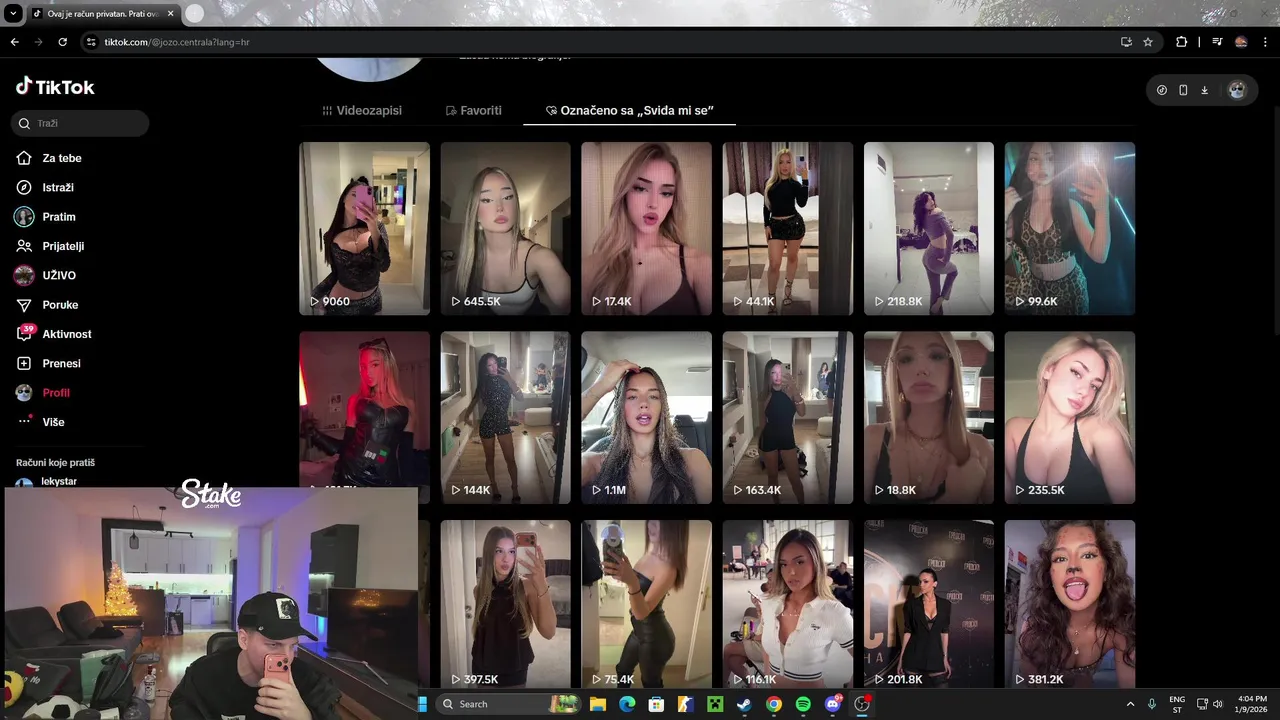Click the tiktok.com address bar
Viewport: 1280px width, 720px height.
pyautogui.click(x=600, y=42)
